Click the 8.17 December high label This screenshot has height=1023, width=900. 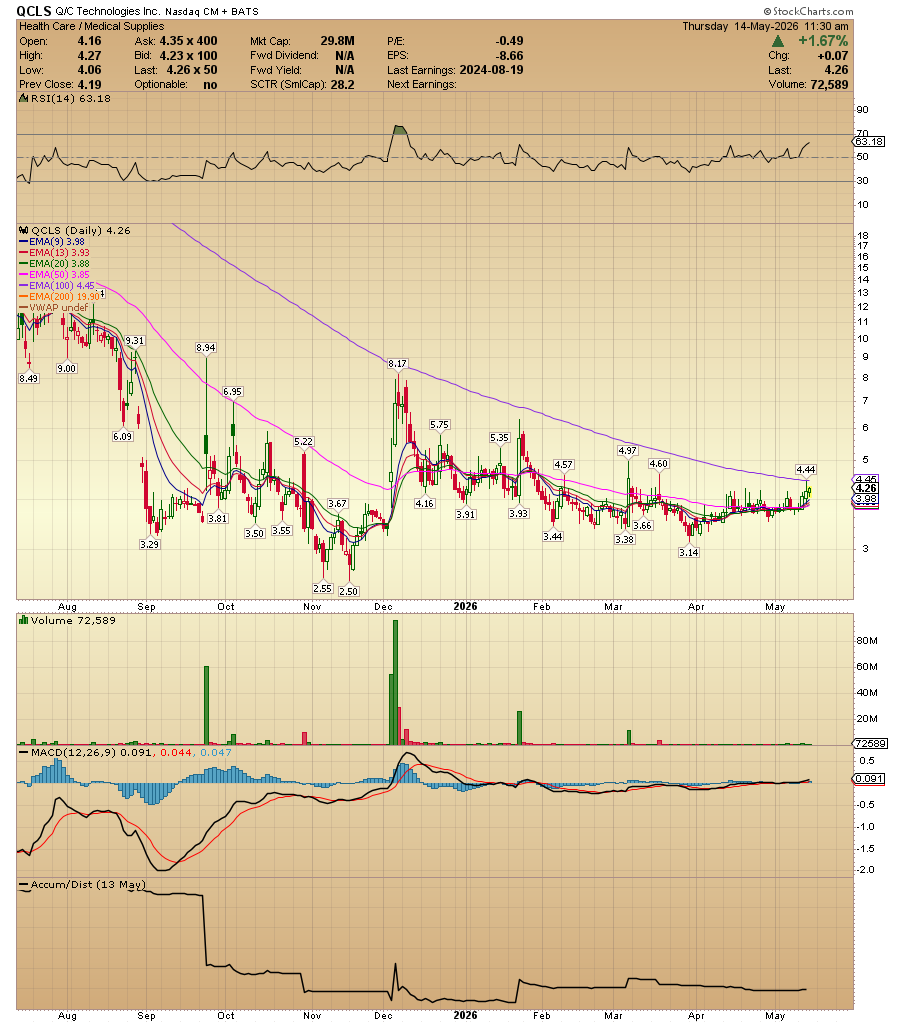(x=397, y=363)
